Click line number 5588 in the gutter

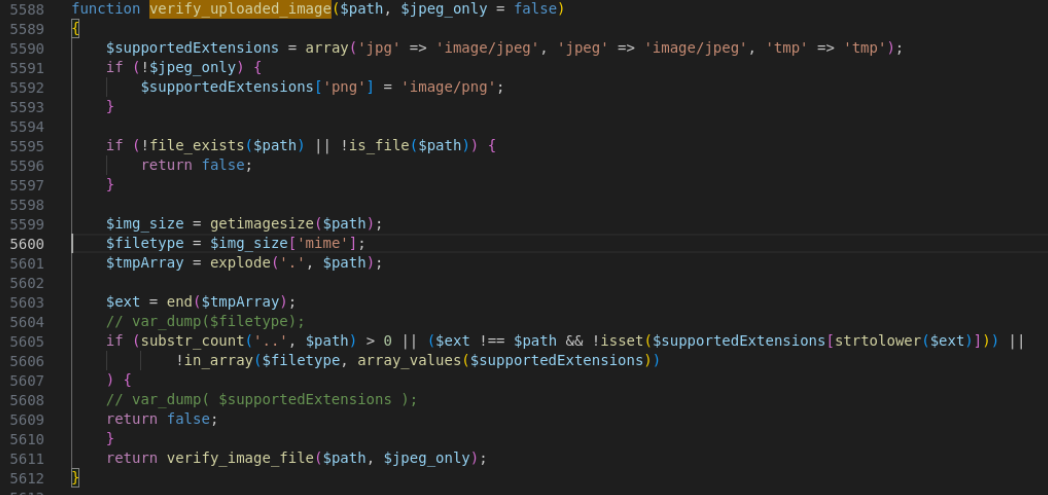[27, 9]
